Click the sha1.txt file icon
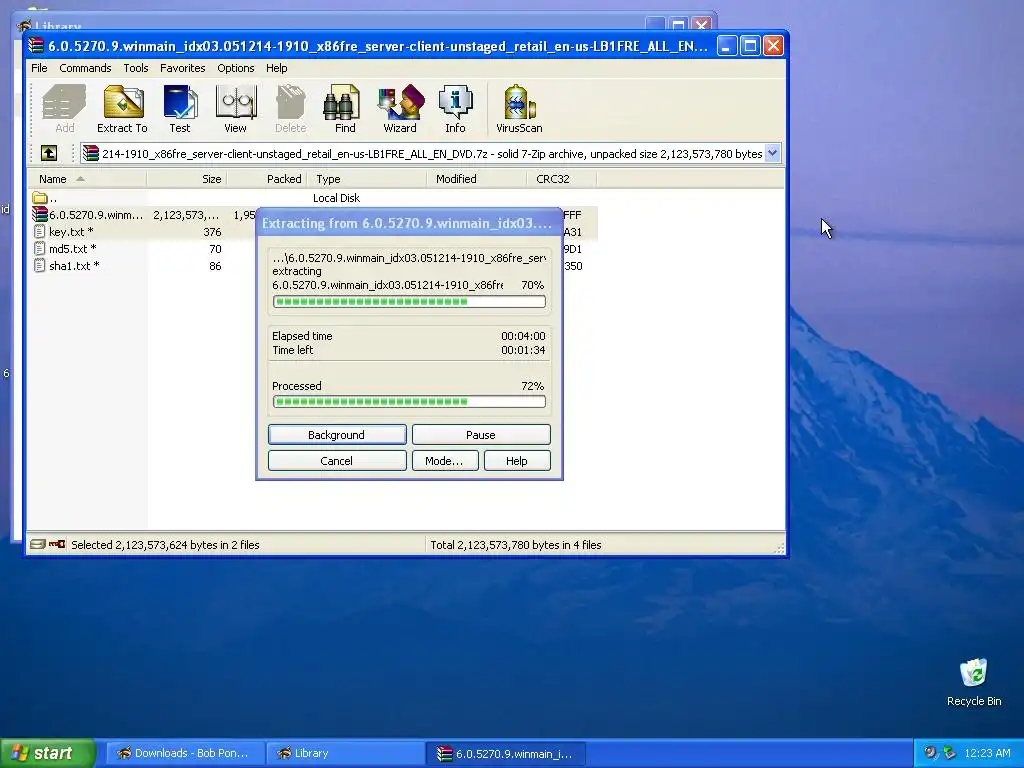Image resolution: width=1024 pixels, height=768 pixels. [39, 266]
